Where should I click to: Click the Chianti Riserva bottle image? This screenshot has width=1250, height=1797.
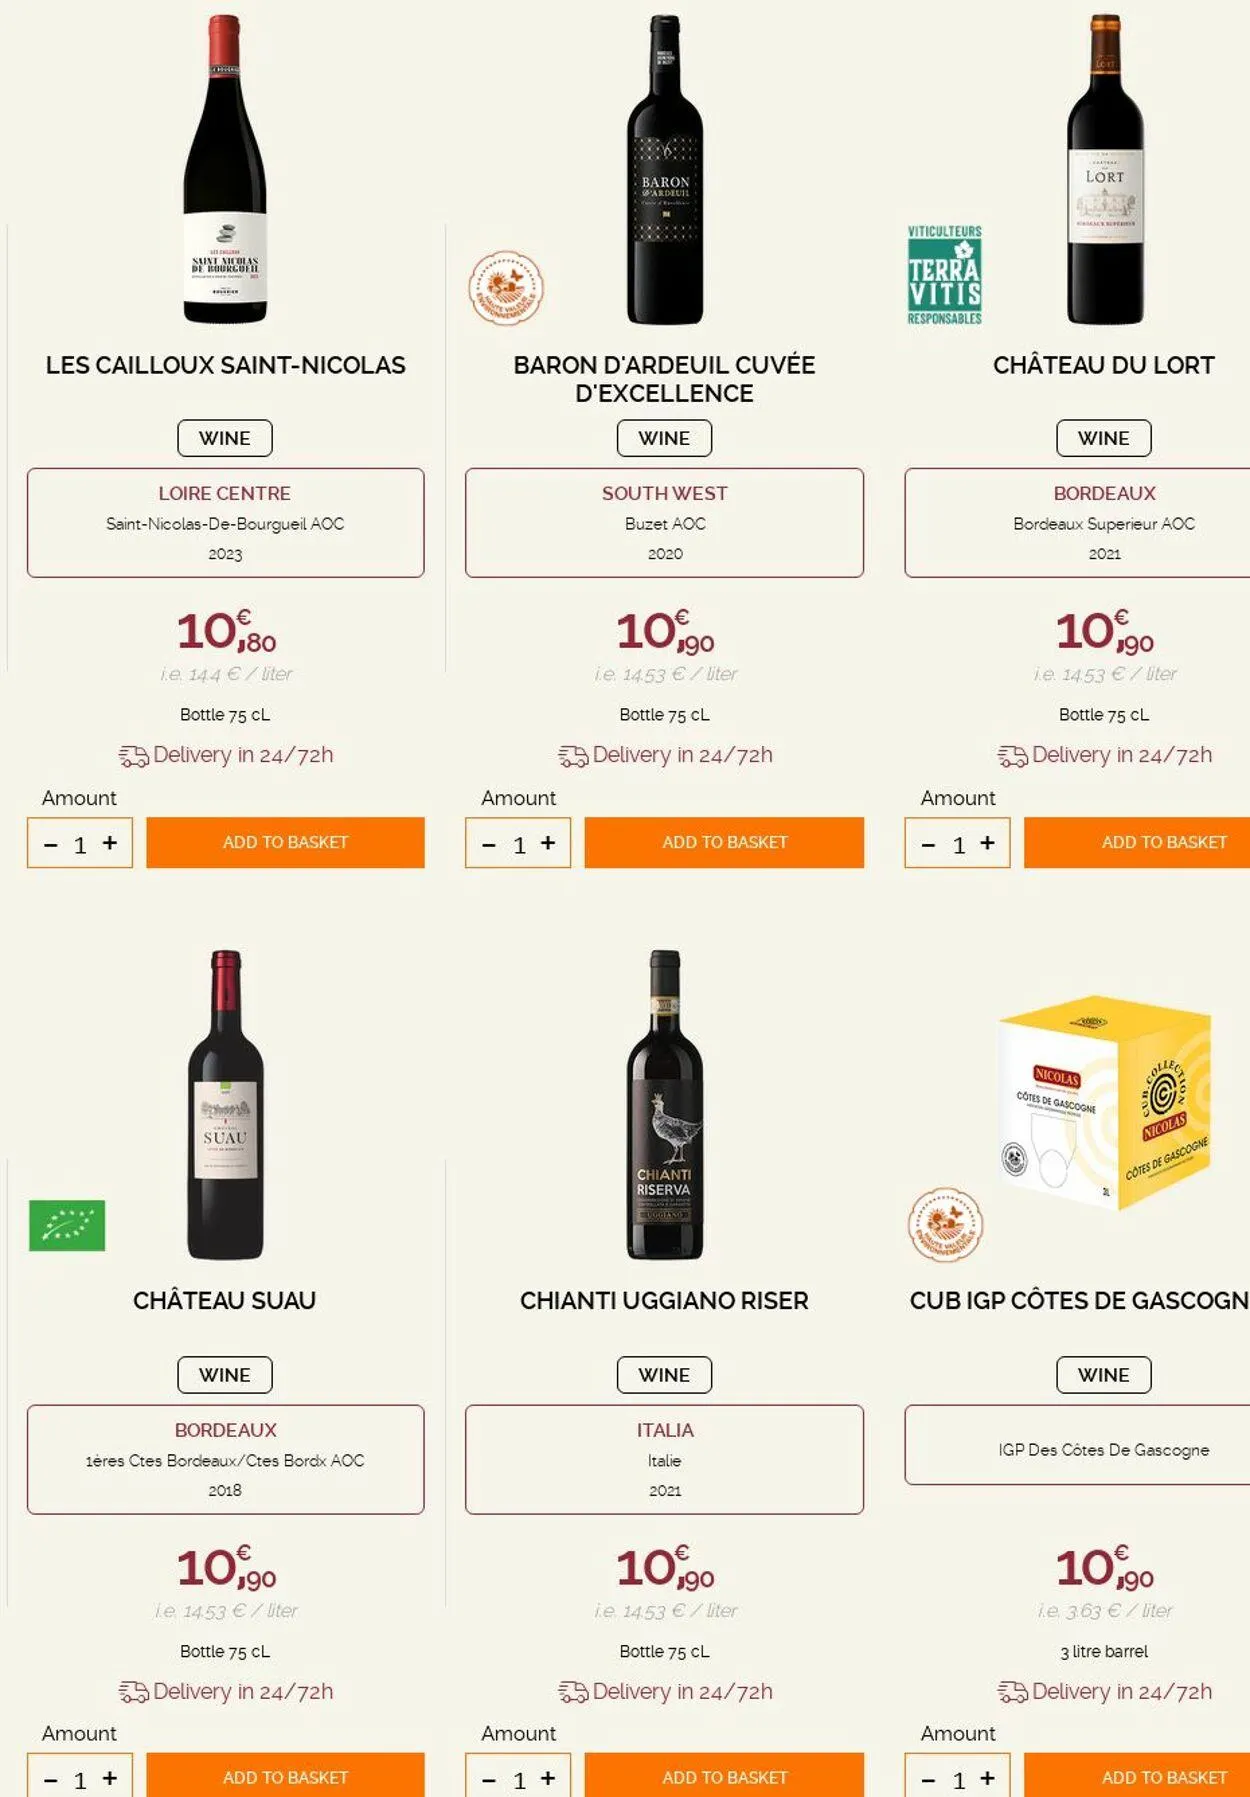pyautogui.click(x=664, y=1105)
